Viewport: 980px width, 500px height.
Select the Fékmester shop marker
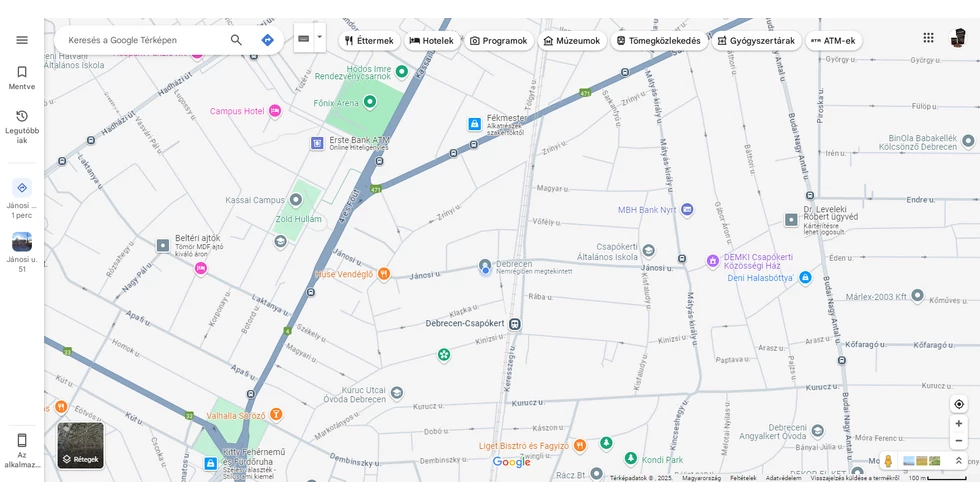475,124
